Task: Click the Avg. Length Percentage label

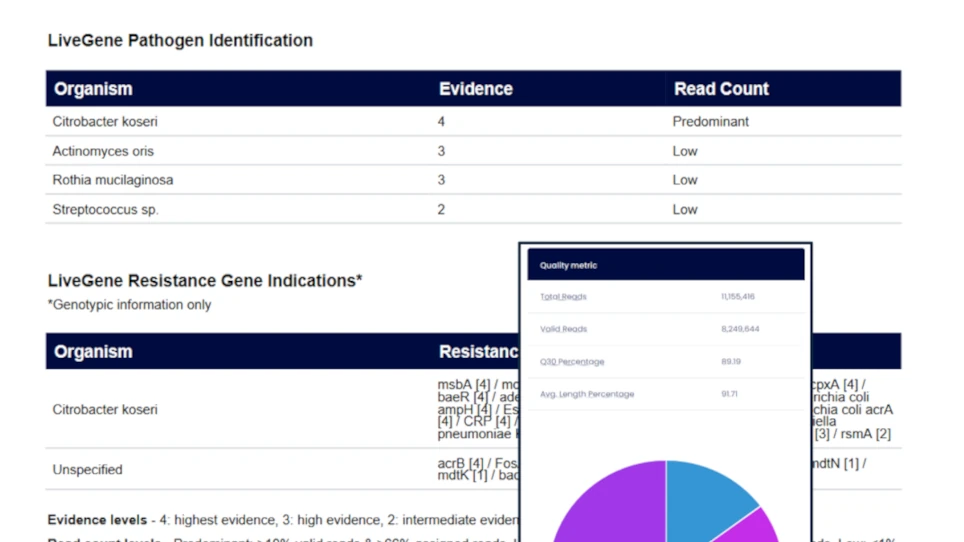Action: coord(587,394)
